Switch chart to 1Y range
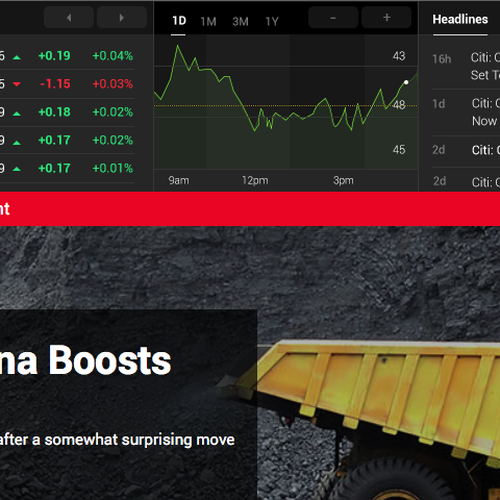The height and width of the screenshot is (500, 500). click(272, 22)
